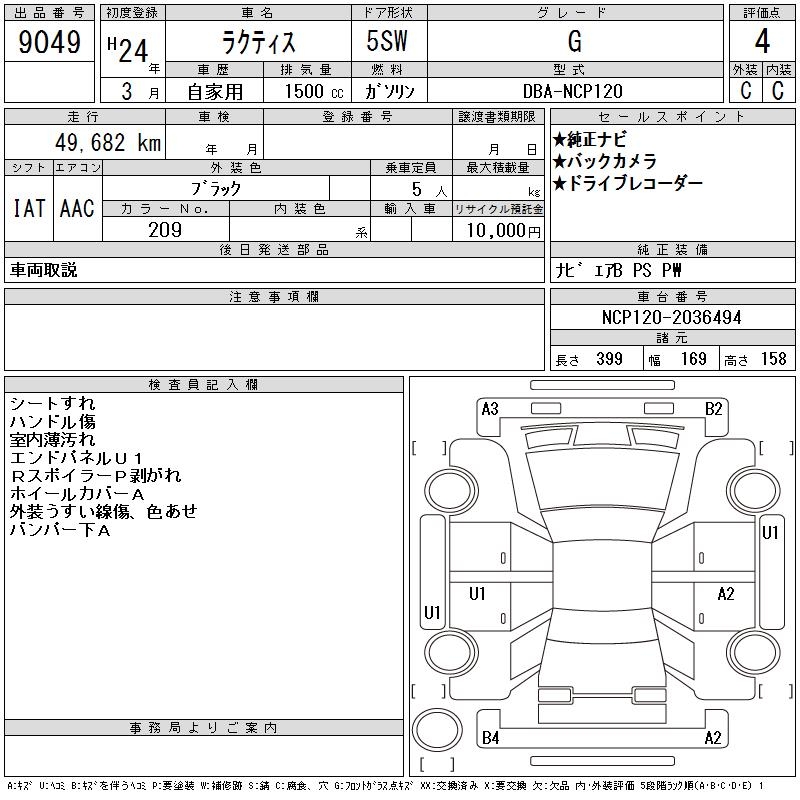Click sales point ★バックカメラ

tap(605, 161)
